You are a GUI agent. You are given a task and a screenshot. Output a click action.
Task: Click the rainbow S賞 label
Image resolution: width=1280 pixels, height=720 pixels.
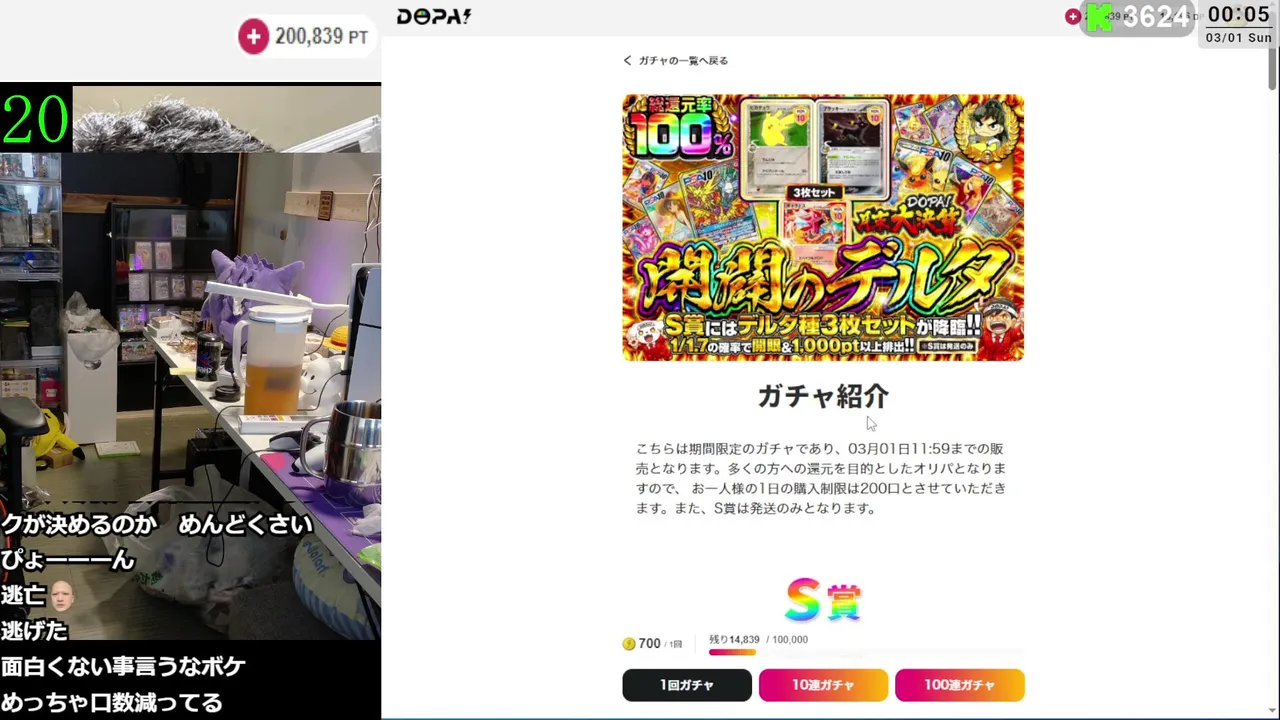[823, 600]
